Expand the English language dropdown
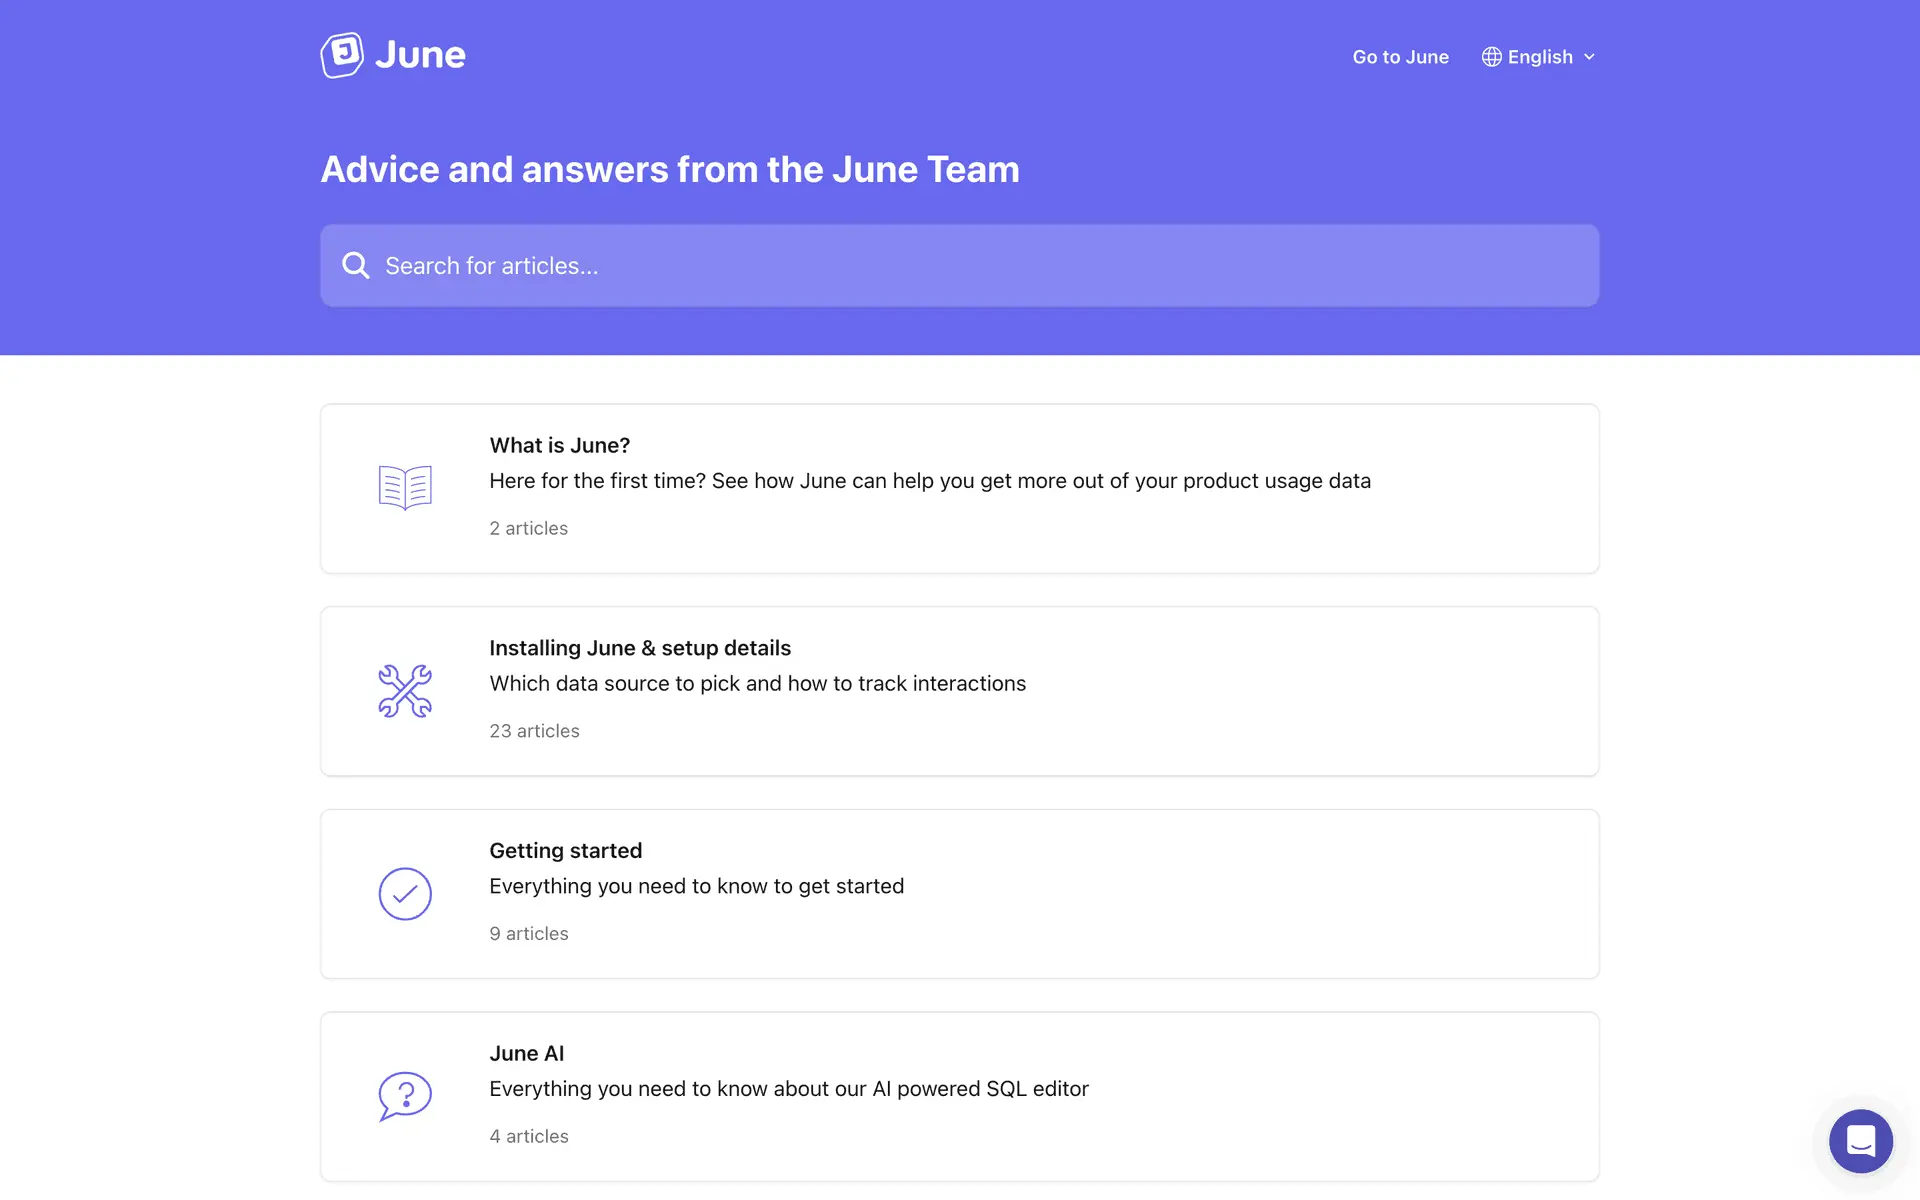The width and height of the screenshot is (1920, 1200). coord(1540,57)
